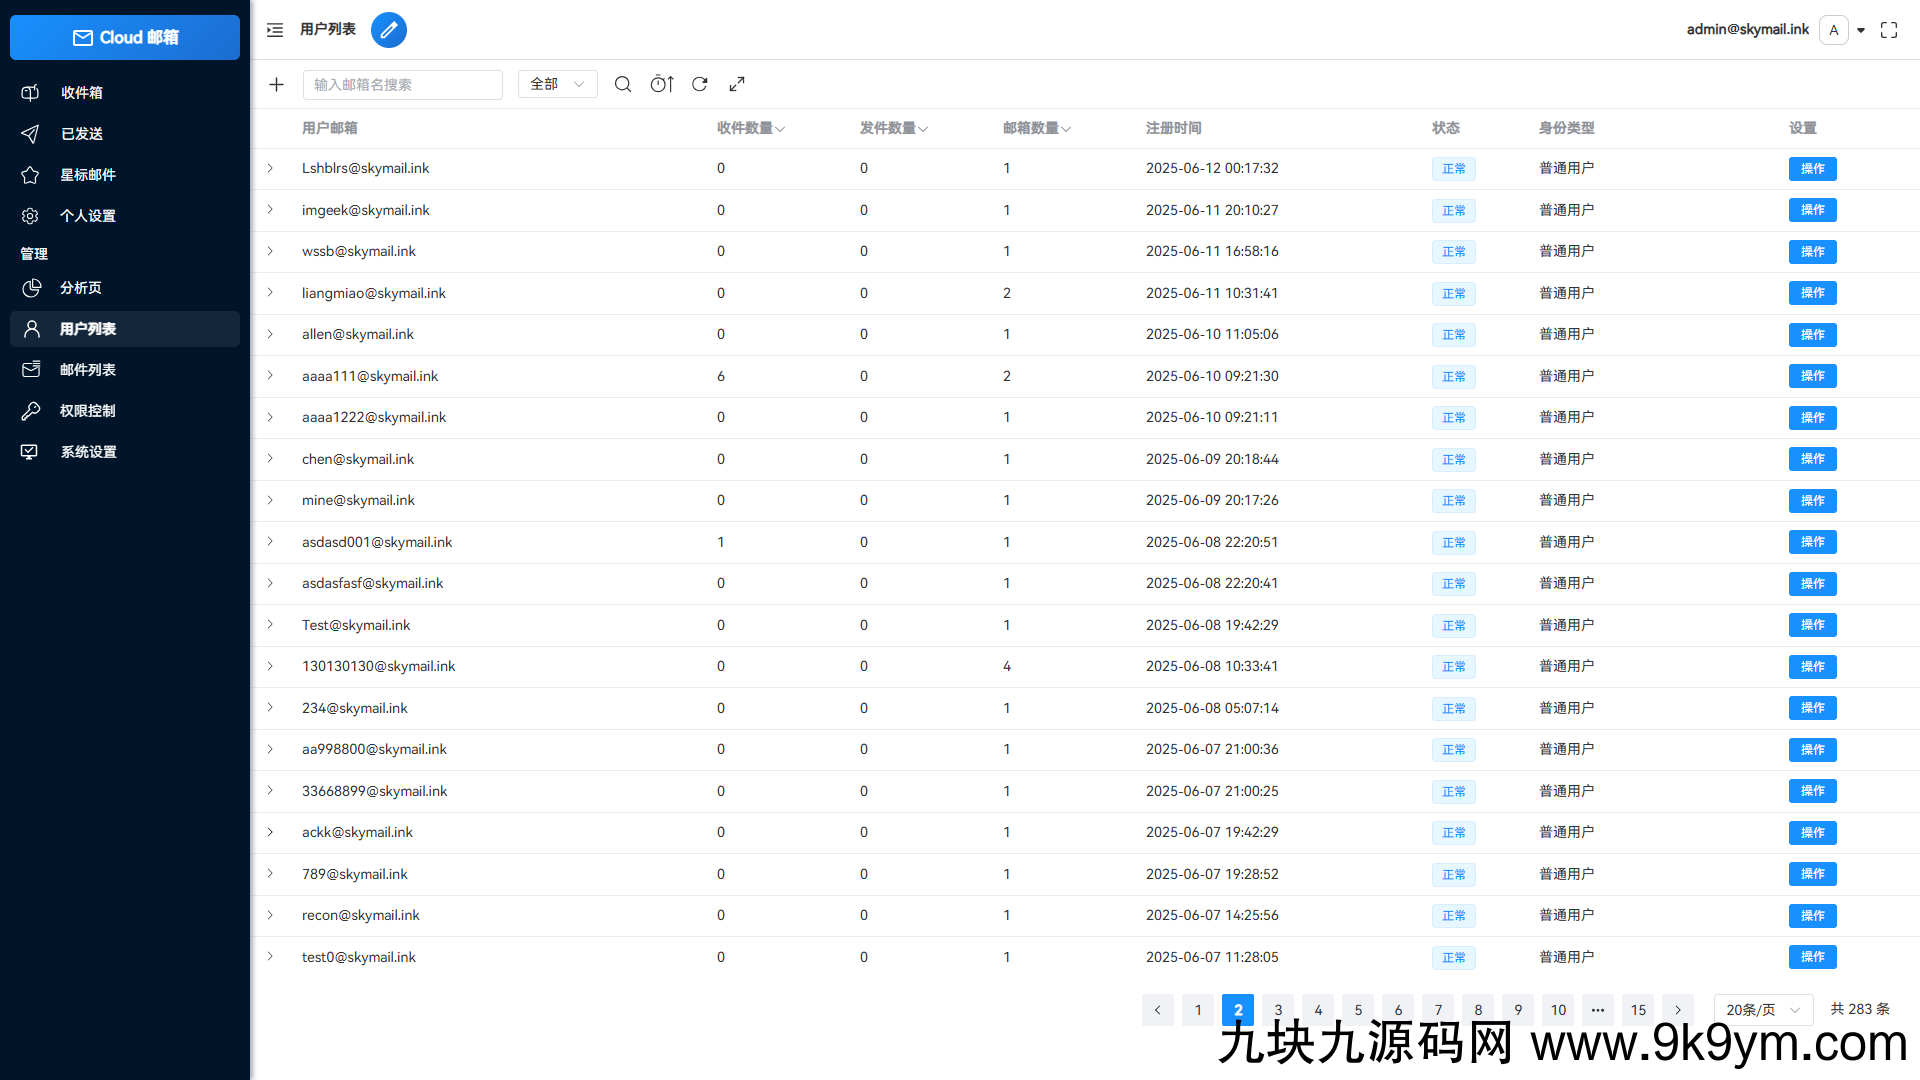The height and width of the screenshot is (1080, 1920).
Task: Open the Inbox (收件箱) from sidebar
Action: (82, 92)
